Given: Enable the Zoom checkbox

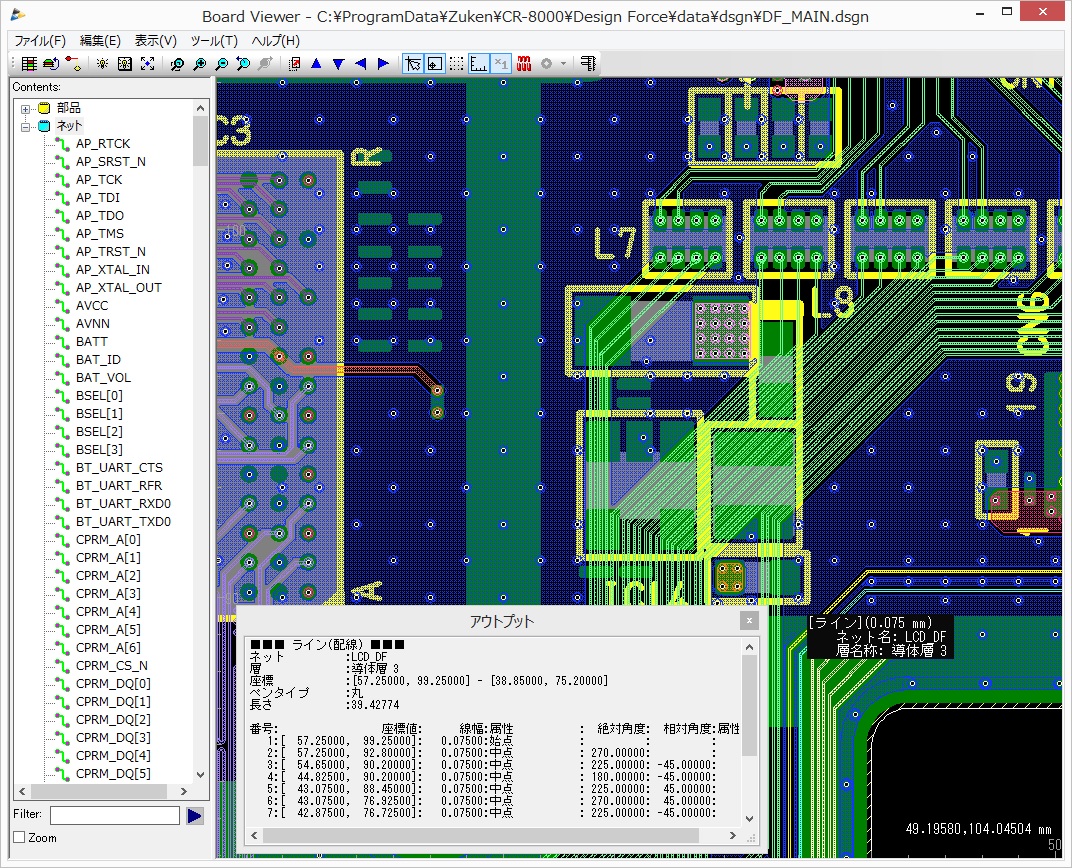Looking at the screenshot, I should [x=19, y=838].
